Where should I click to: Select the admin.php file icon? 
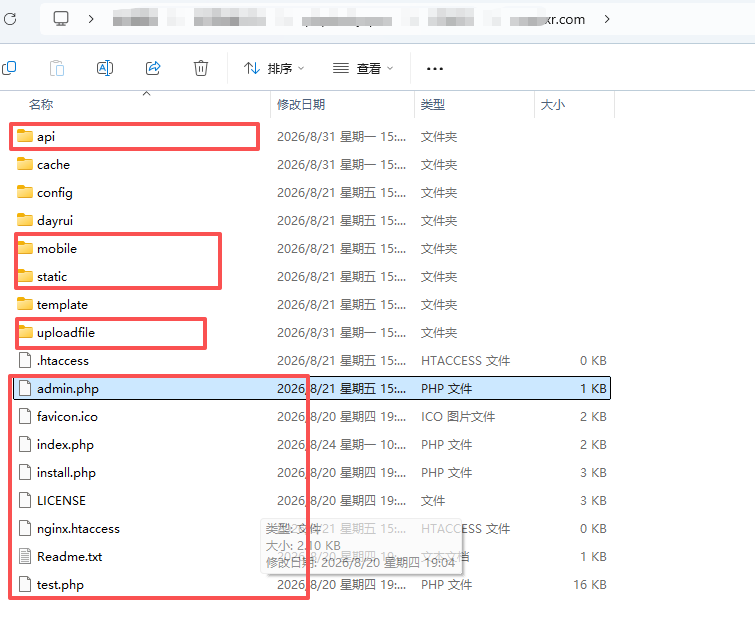coord(25,388)
